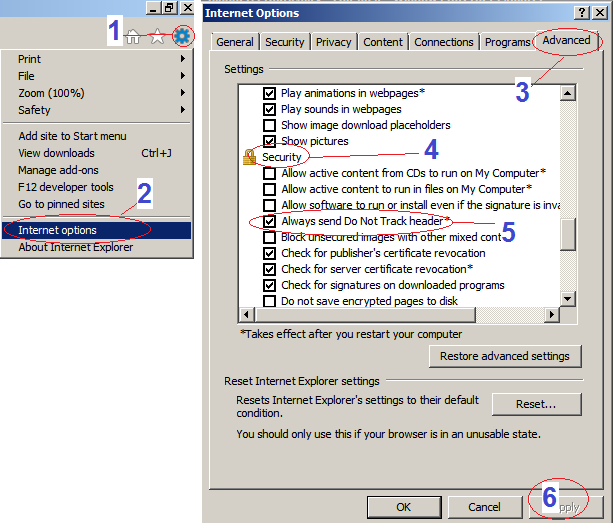Click the Security lock icon in settings list

[x=249, y=157]
